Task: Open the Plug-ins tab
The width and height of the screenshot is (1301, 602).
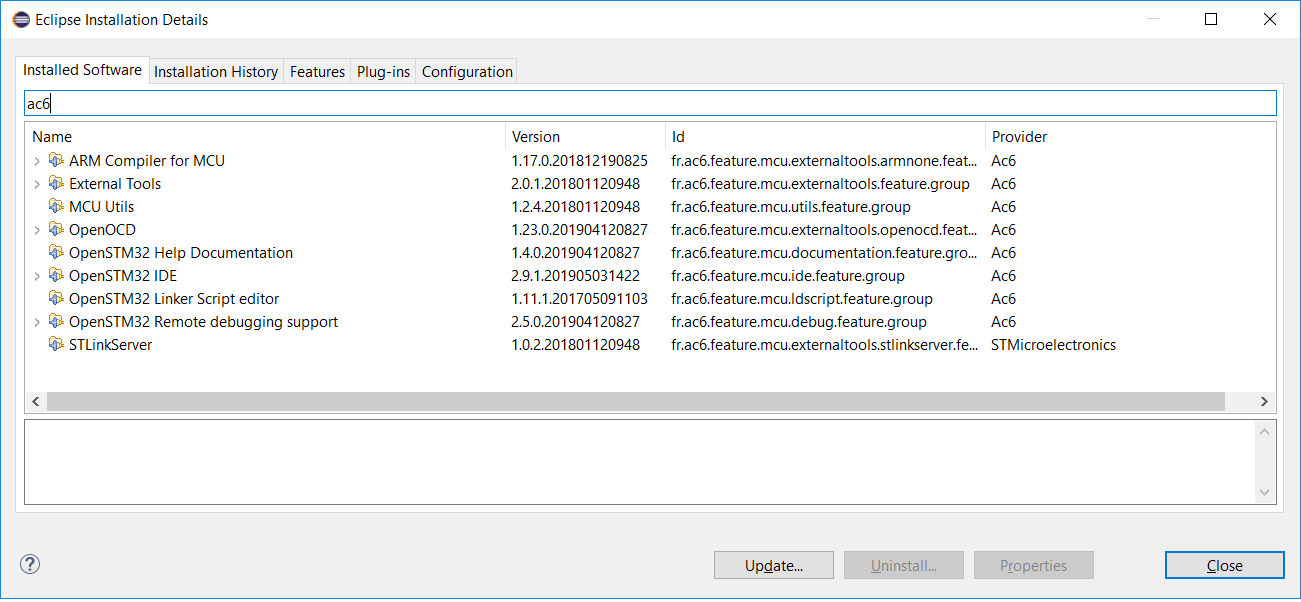Action: 383,72
